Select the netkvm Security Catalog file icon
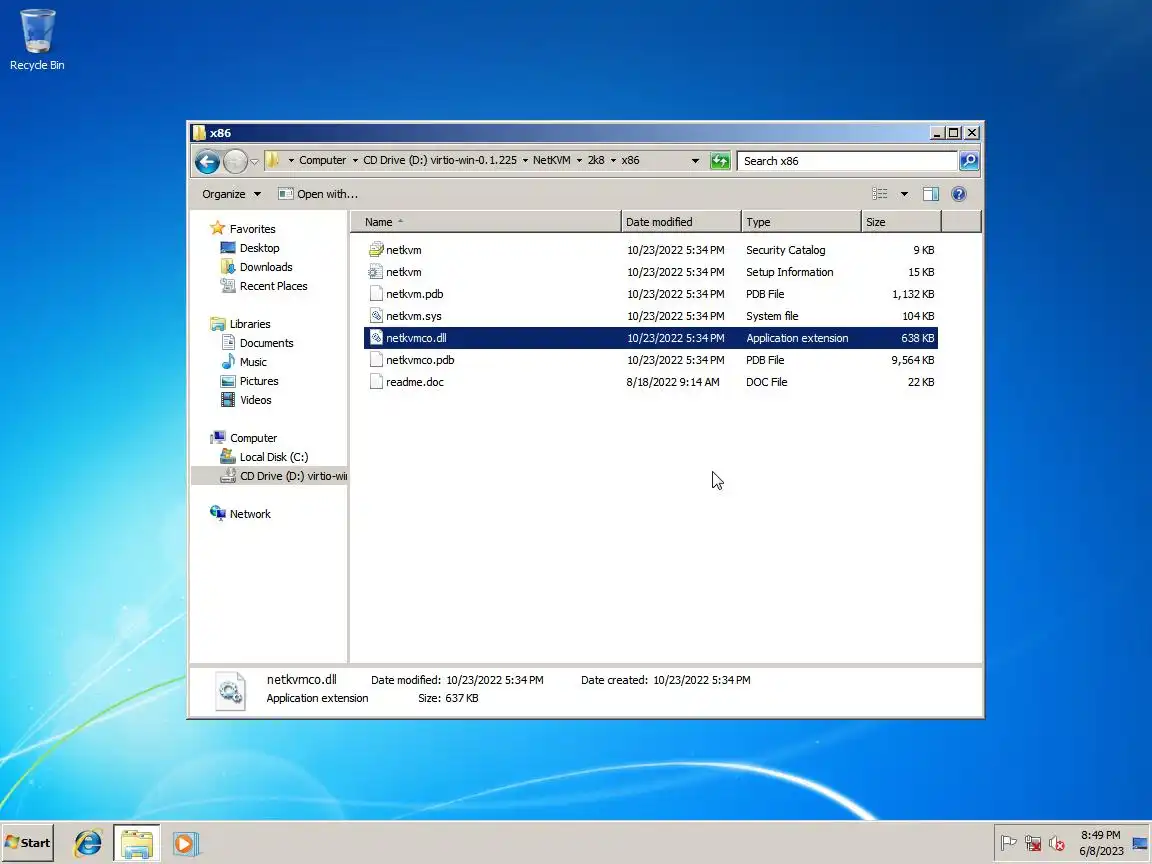Viewport: 1152px width, 864px height. tap(376, 250)
